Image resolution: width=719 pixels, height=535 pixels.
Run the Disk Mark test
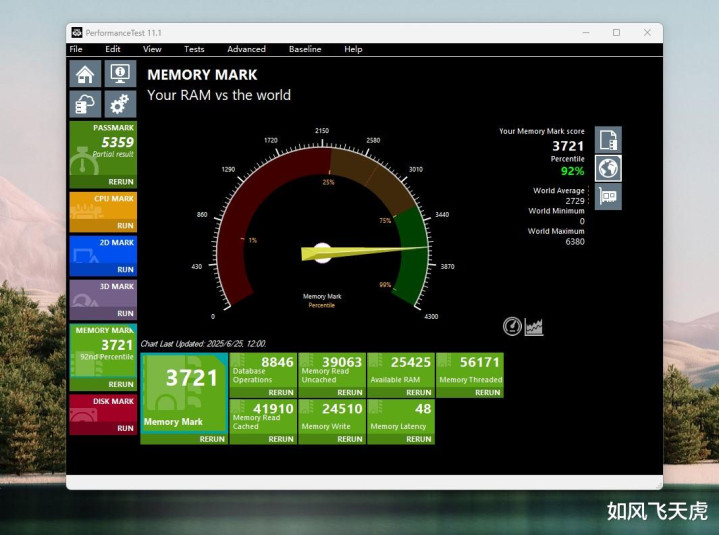125,428
